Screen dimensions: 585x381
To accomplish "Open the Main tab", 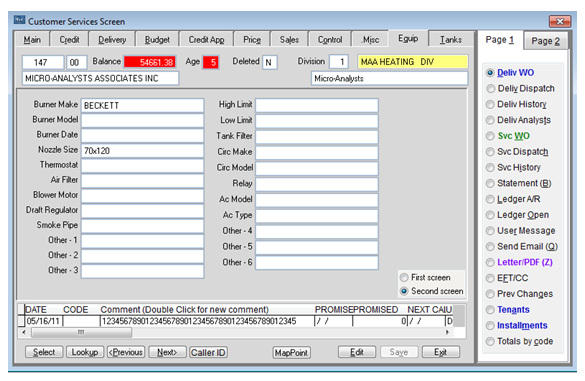I will pyautogui.click(x=32, y=40).
